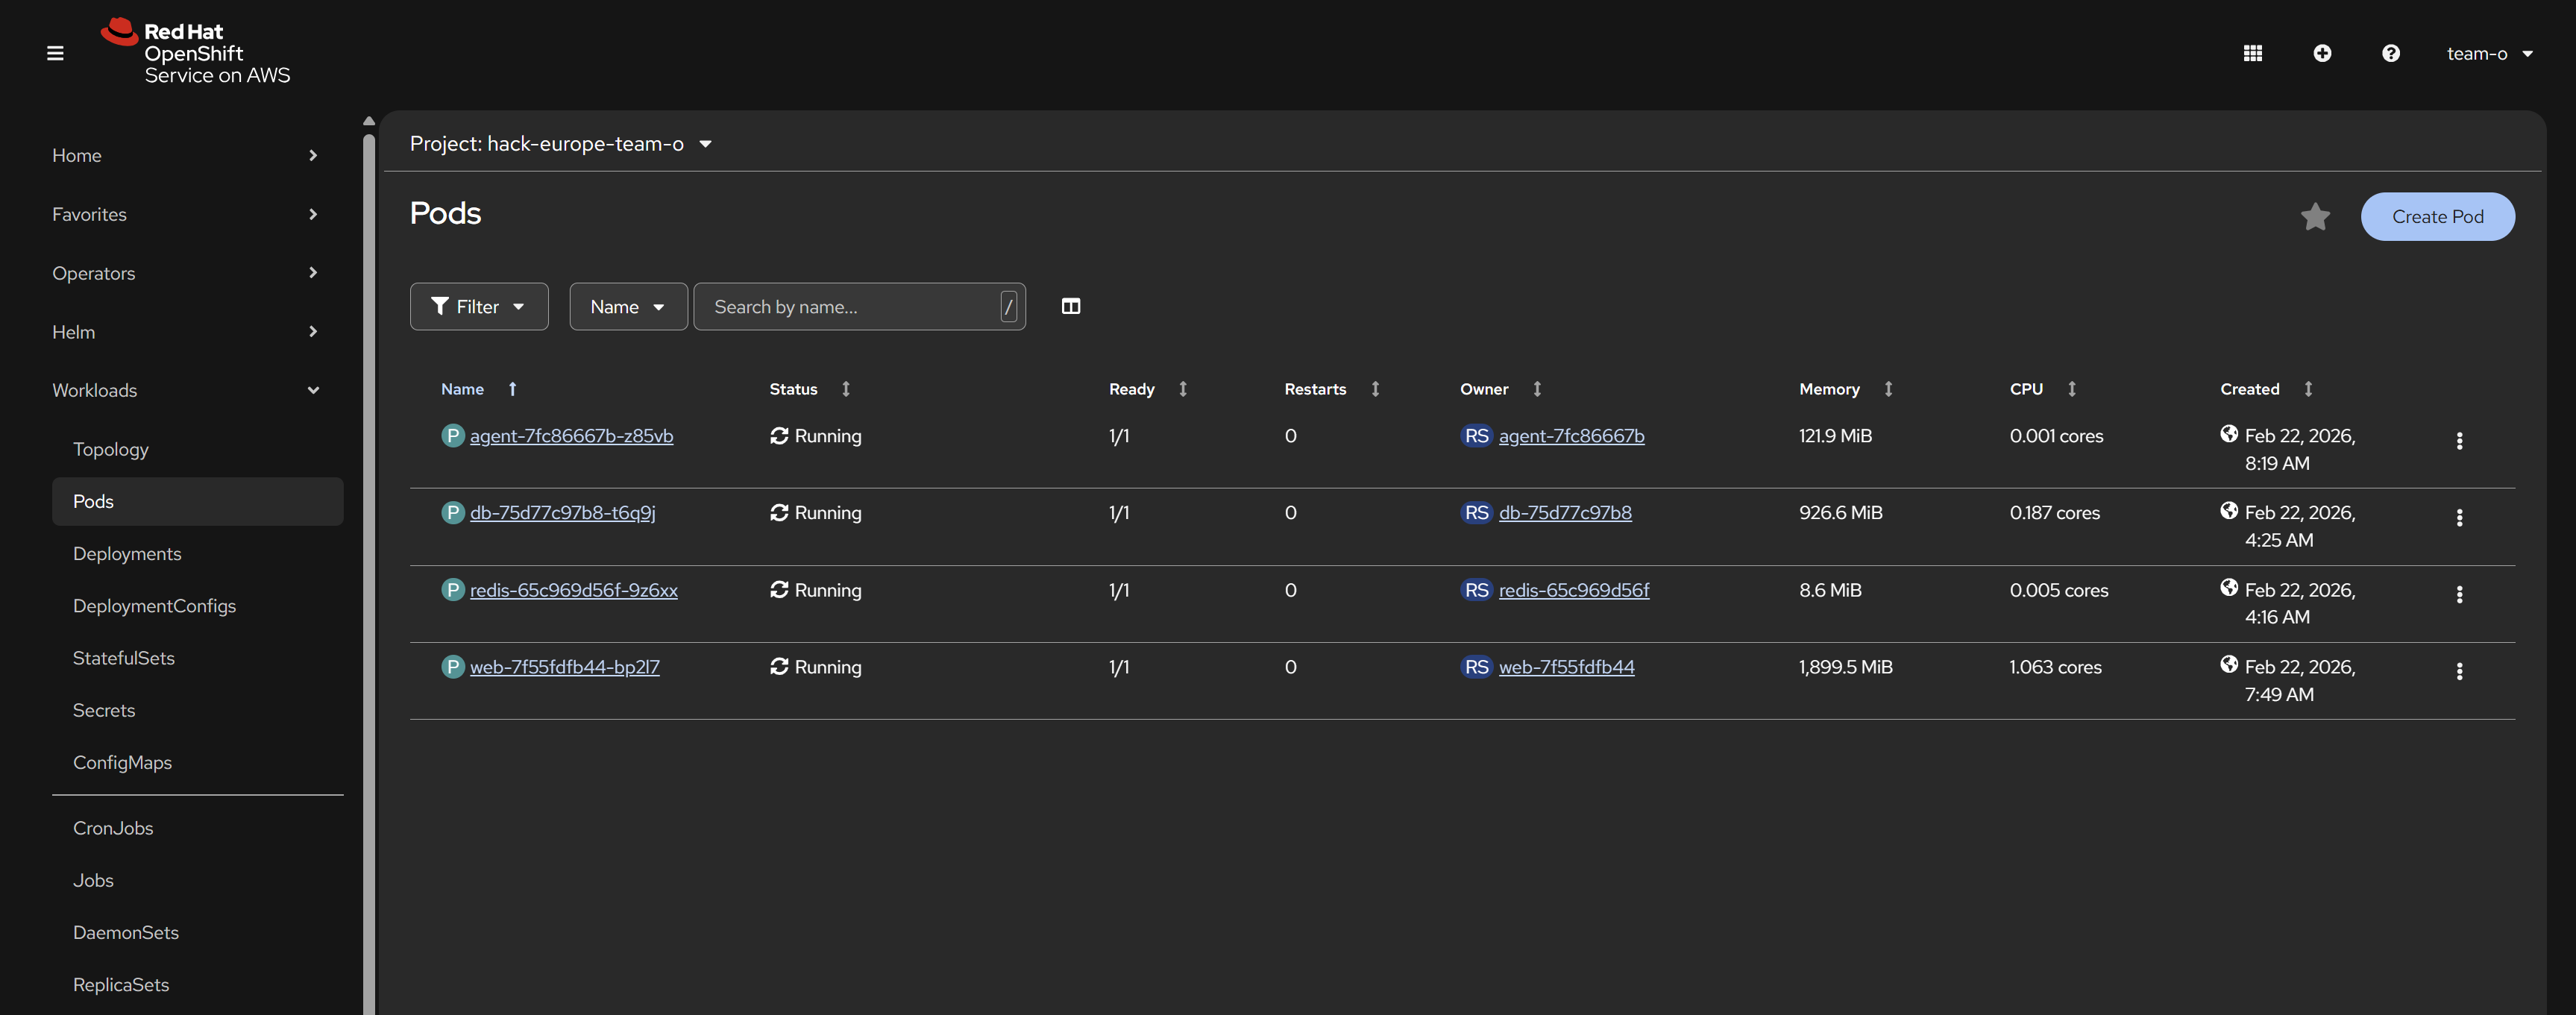Open the Filter dropdown
Viewport: 2576px width, 1015px height.
[478, 306]
